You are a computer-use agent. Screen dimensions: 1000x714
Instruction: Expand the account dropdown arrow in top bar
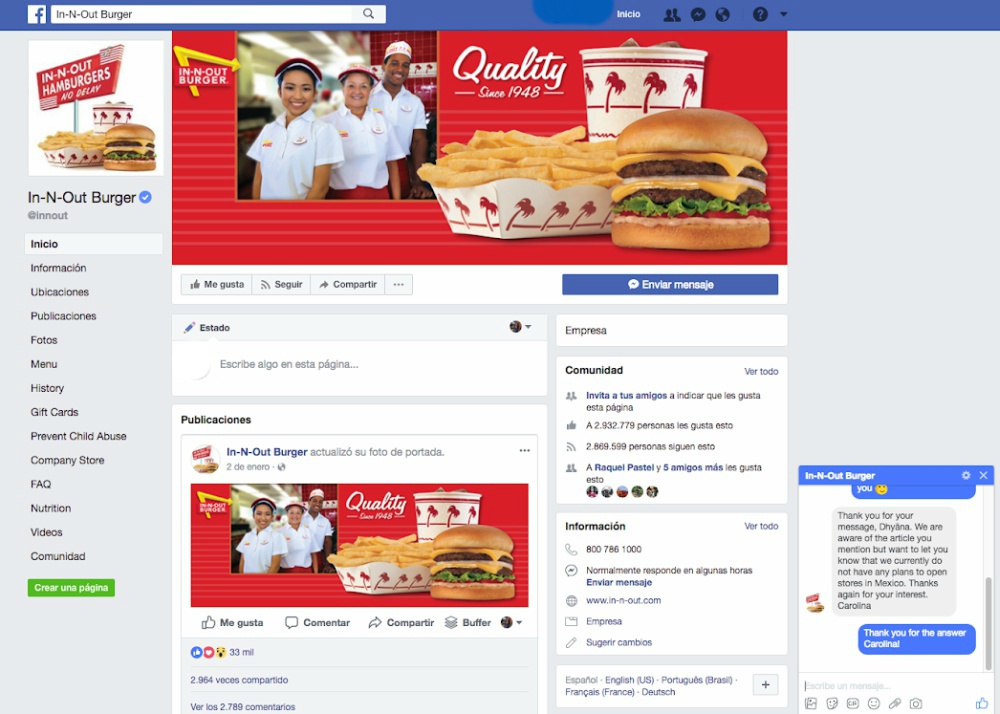coord(784,14)
